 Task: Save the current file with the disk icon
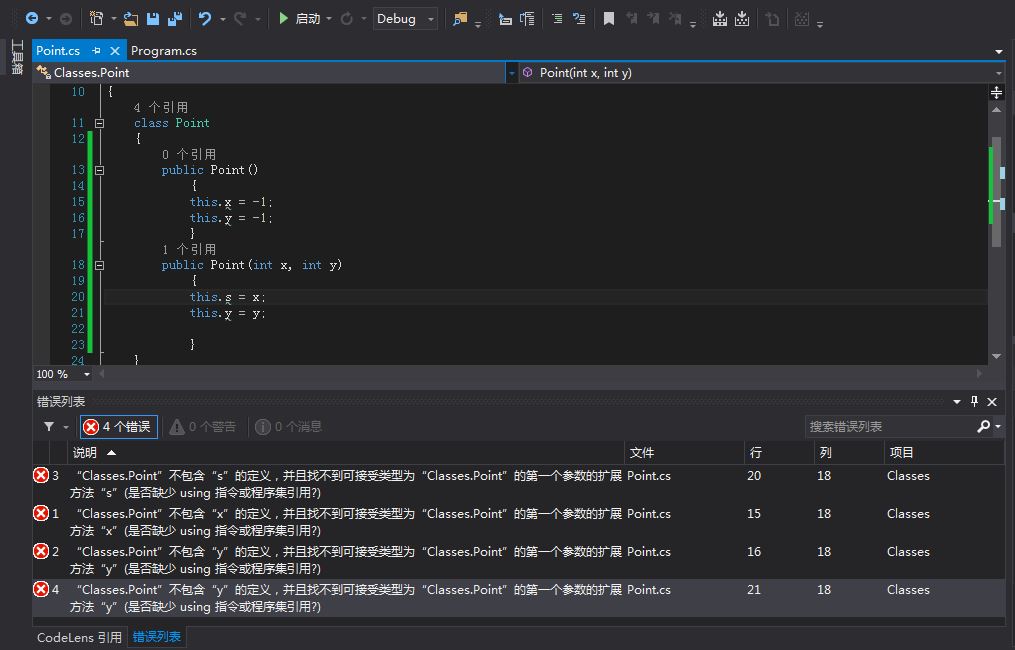pyautogui.click(x=153, y=19)
